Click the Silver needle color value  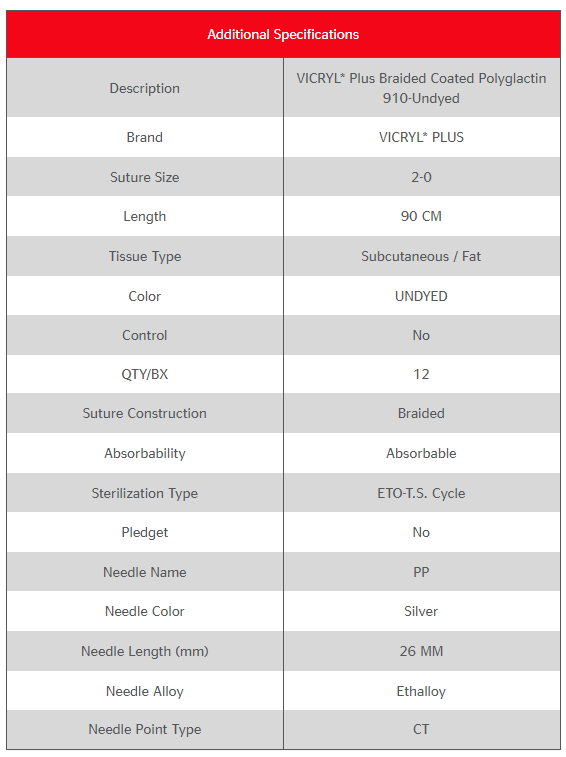421,611
